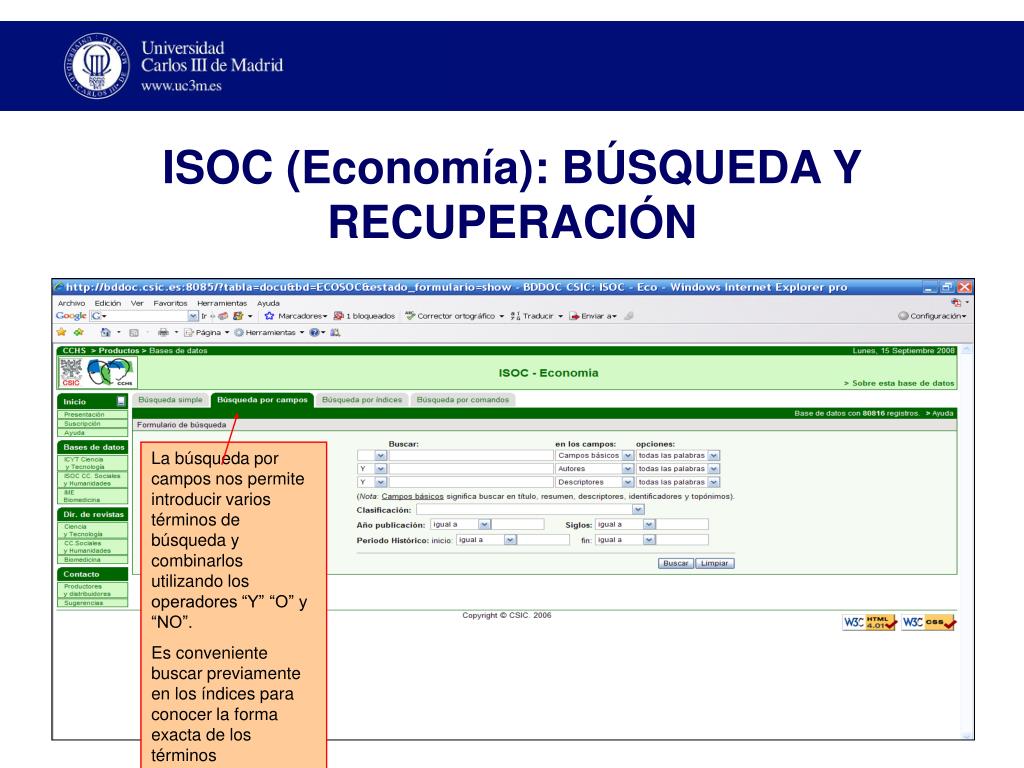Click the Google toolbar logo
Viewport: 1024px width, 768px height.
tap(71, 316)
